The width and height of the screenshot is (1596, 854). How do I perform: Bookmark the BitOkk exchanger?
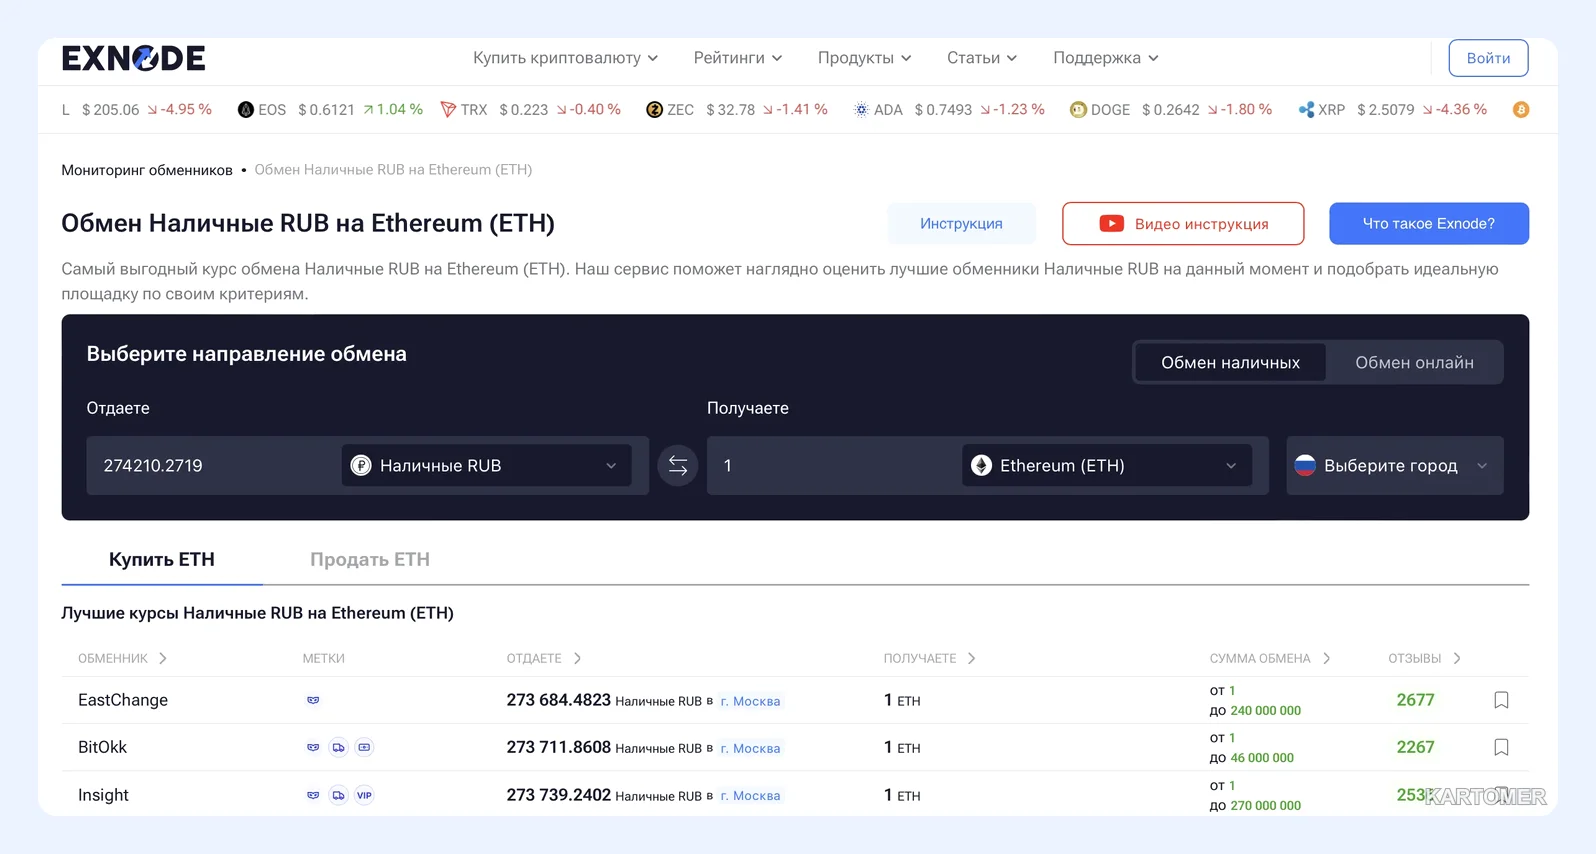[x=1501, y=747]
